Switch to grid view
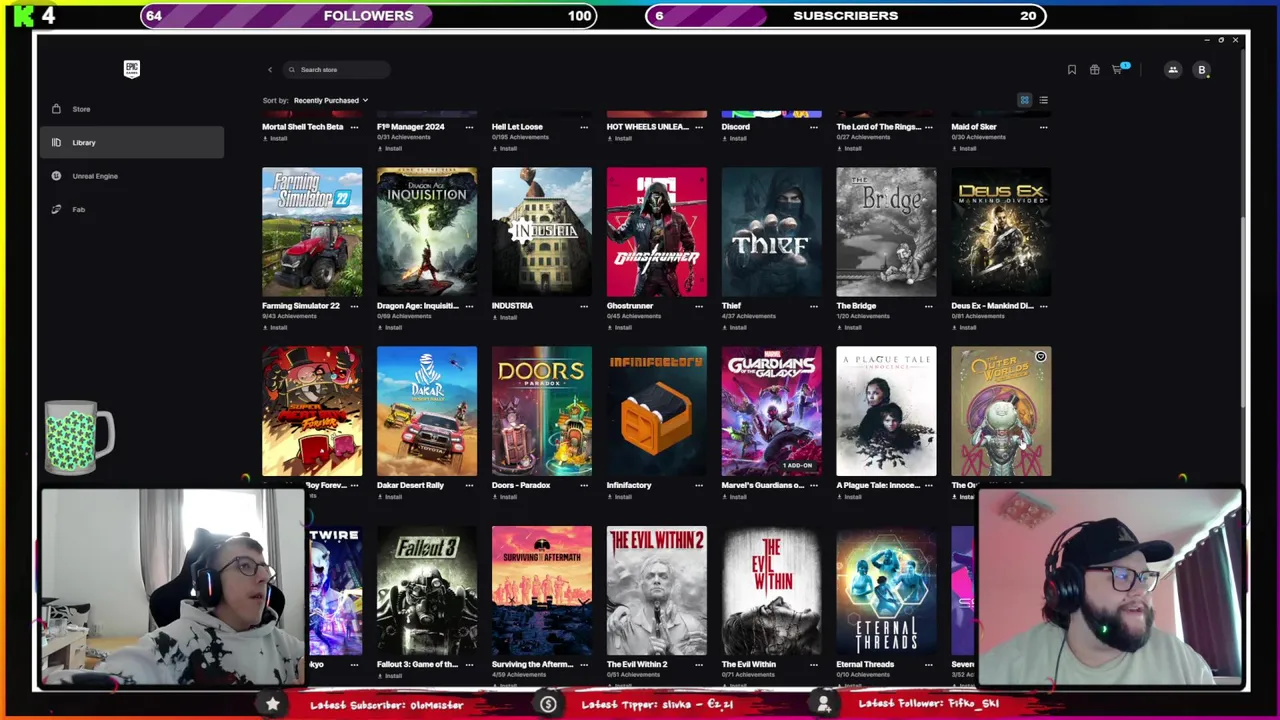The height and width of the screenshot is (720, 1280). [x=1024, y=100]
